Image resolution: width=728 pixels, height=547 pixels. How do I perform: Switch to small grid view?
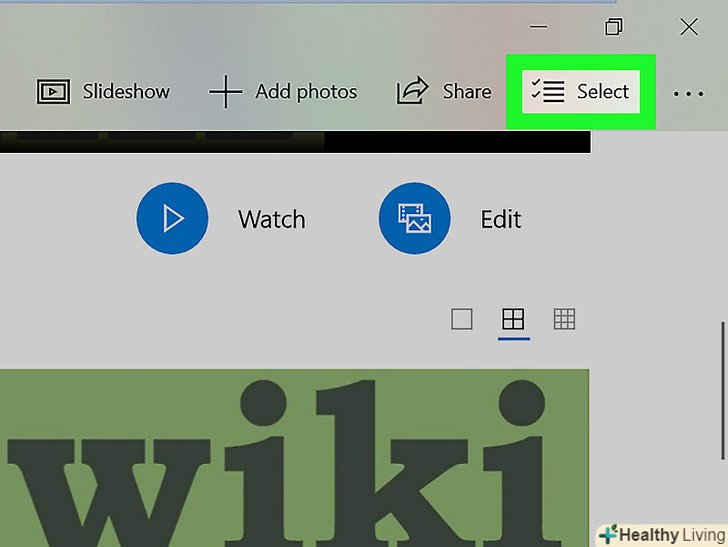click(564, 319)
